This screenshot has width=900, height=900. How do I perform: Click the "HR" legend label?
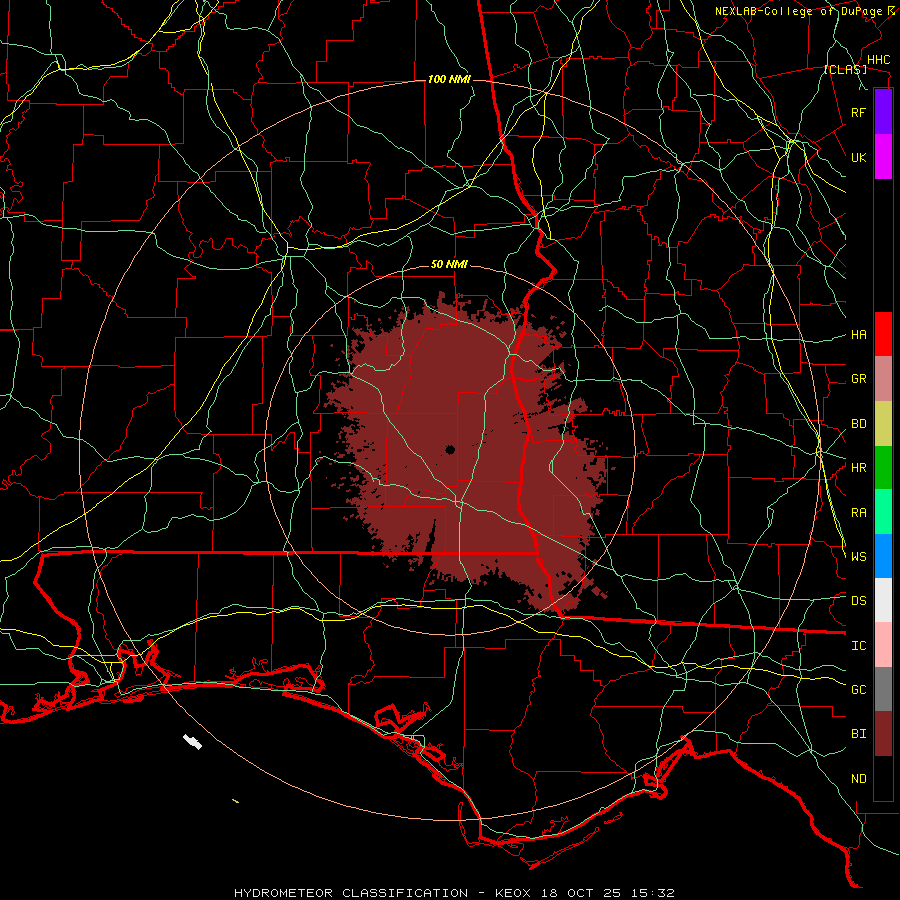pyautogui.click(x=859, y=468)
